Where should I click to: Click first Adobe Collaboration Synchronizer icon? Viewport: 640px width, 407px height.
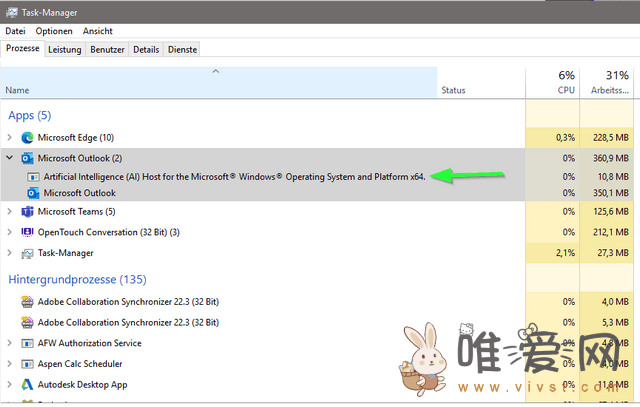pyautogui.click(x=27, y=302)
